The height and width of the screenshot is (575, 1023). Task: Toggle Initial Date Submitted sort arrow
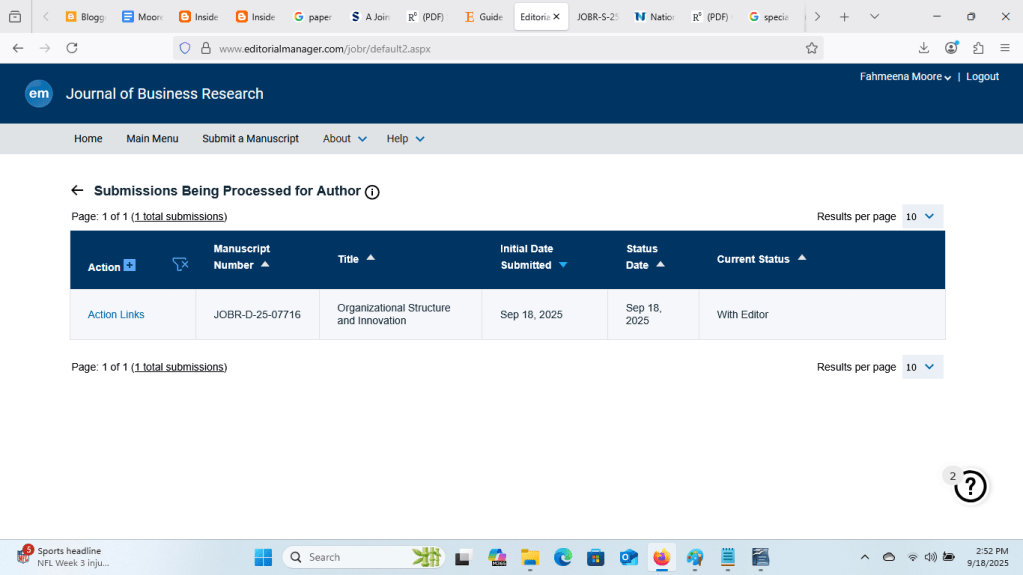click(x=563, y=265)
